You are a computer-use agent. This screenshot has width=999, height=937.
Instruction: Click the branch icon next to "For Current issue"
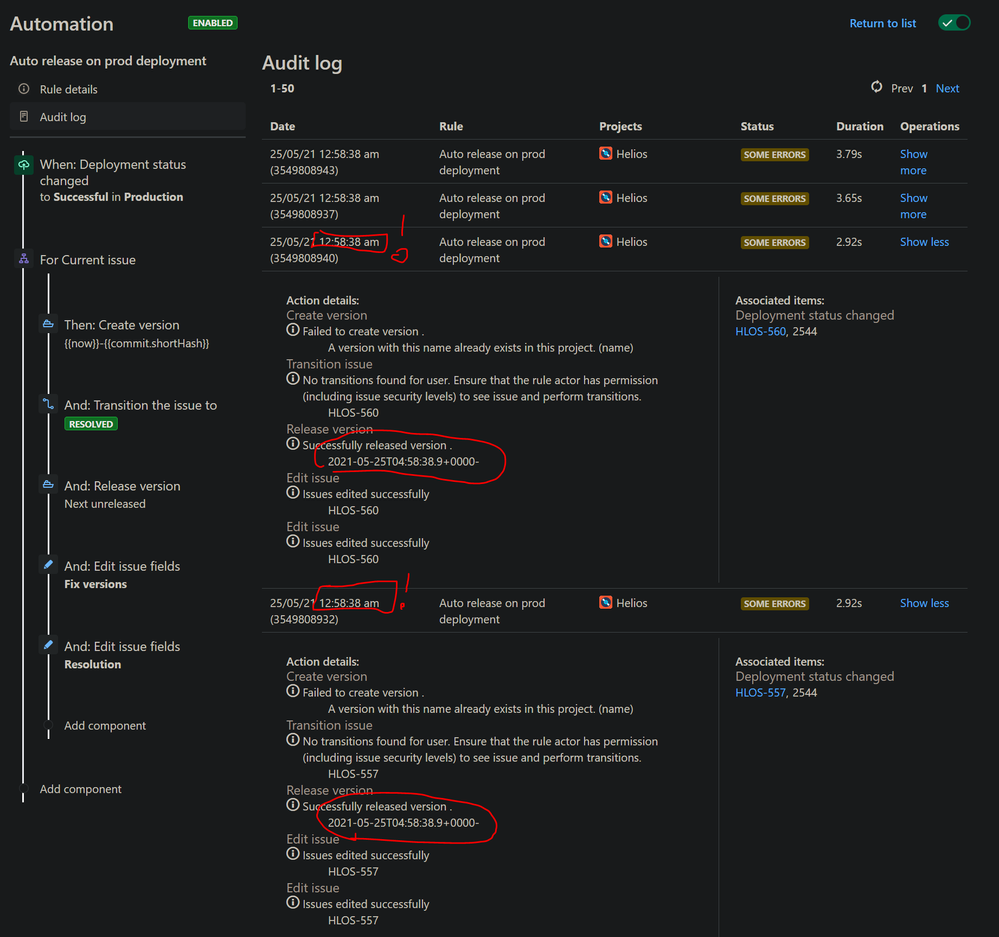click(x=23, y=259)
